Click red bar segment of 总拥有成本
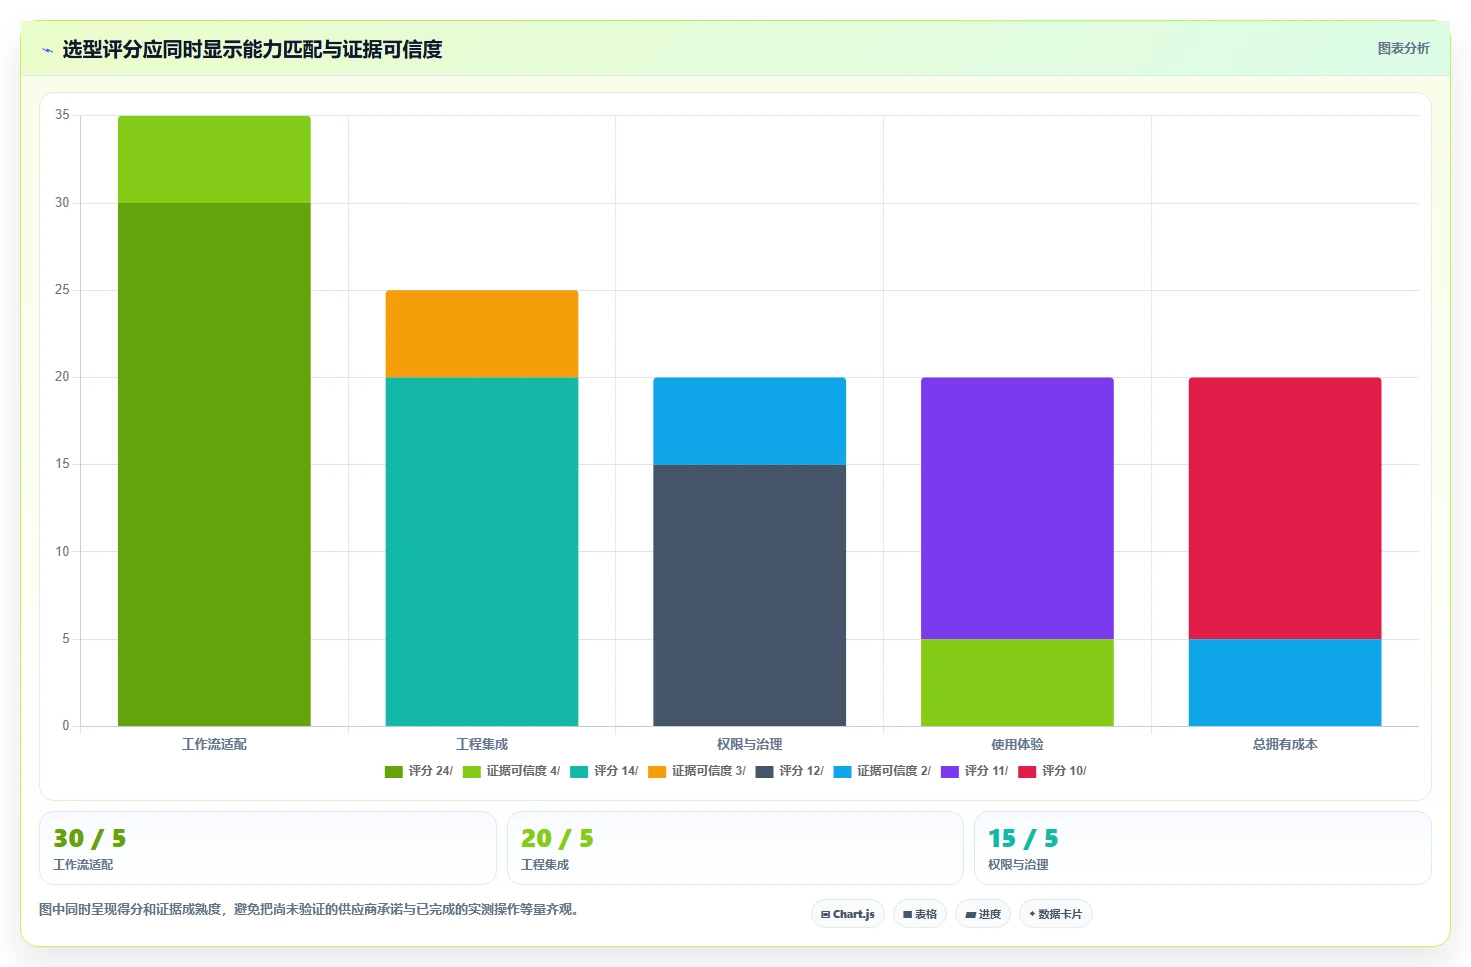The width and height of the screenshot is (1471, 967). click(1285, 508)
